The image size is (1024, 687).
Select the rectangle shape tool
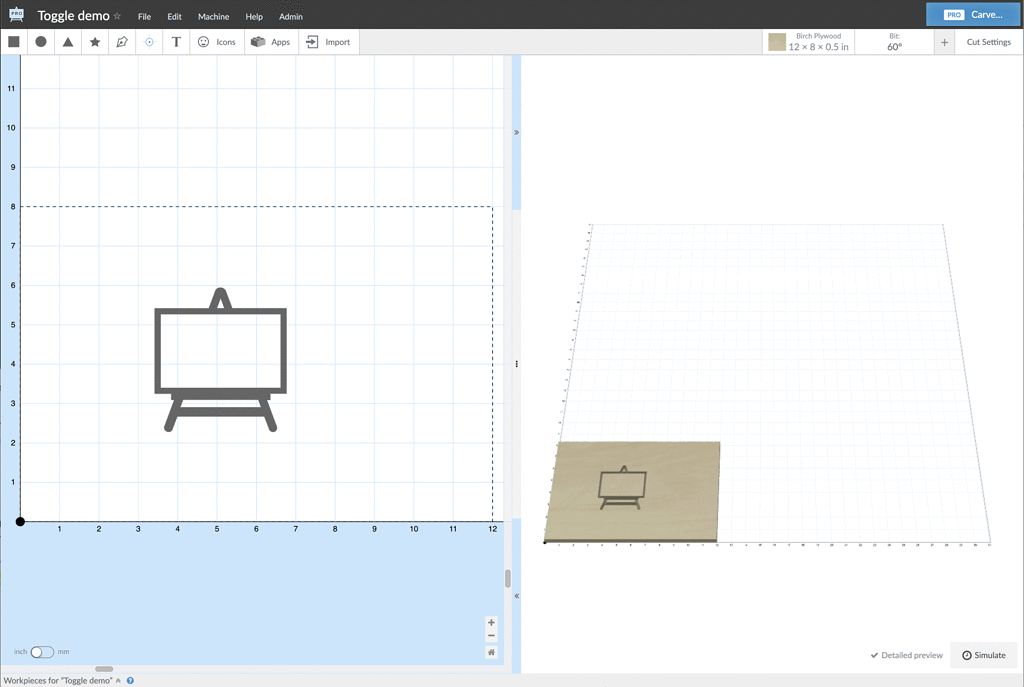coord(14,41)
